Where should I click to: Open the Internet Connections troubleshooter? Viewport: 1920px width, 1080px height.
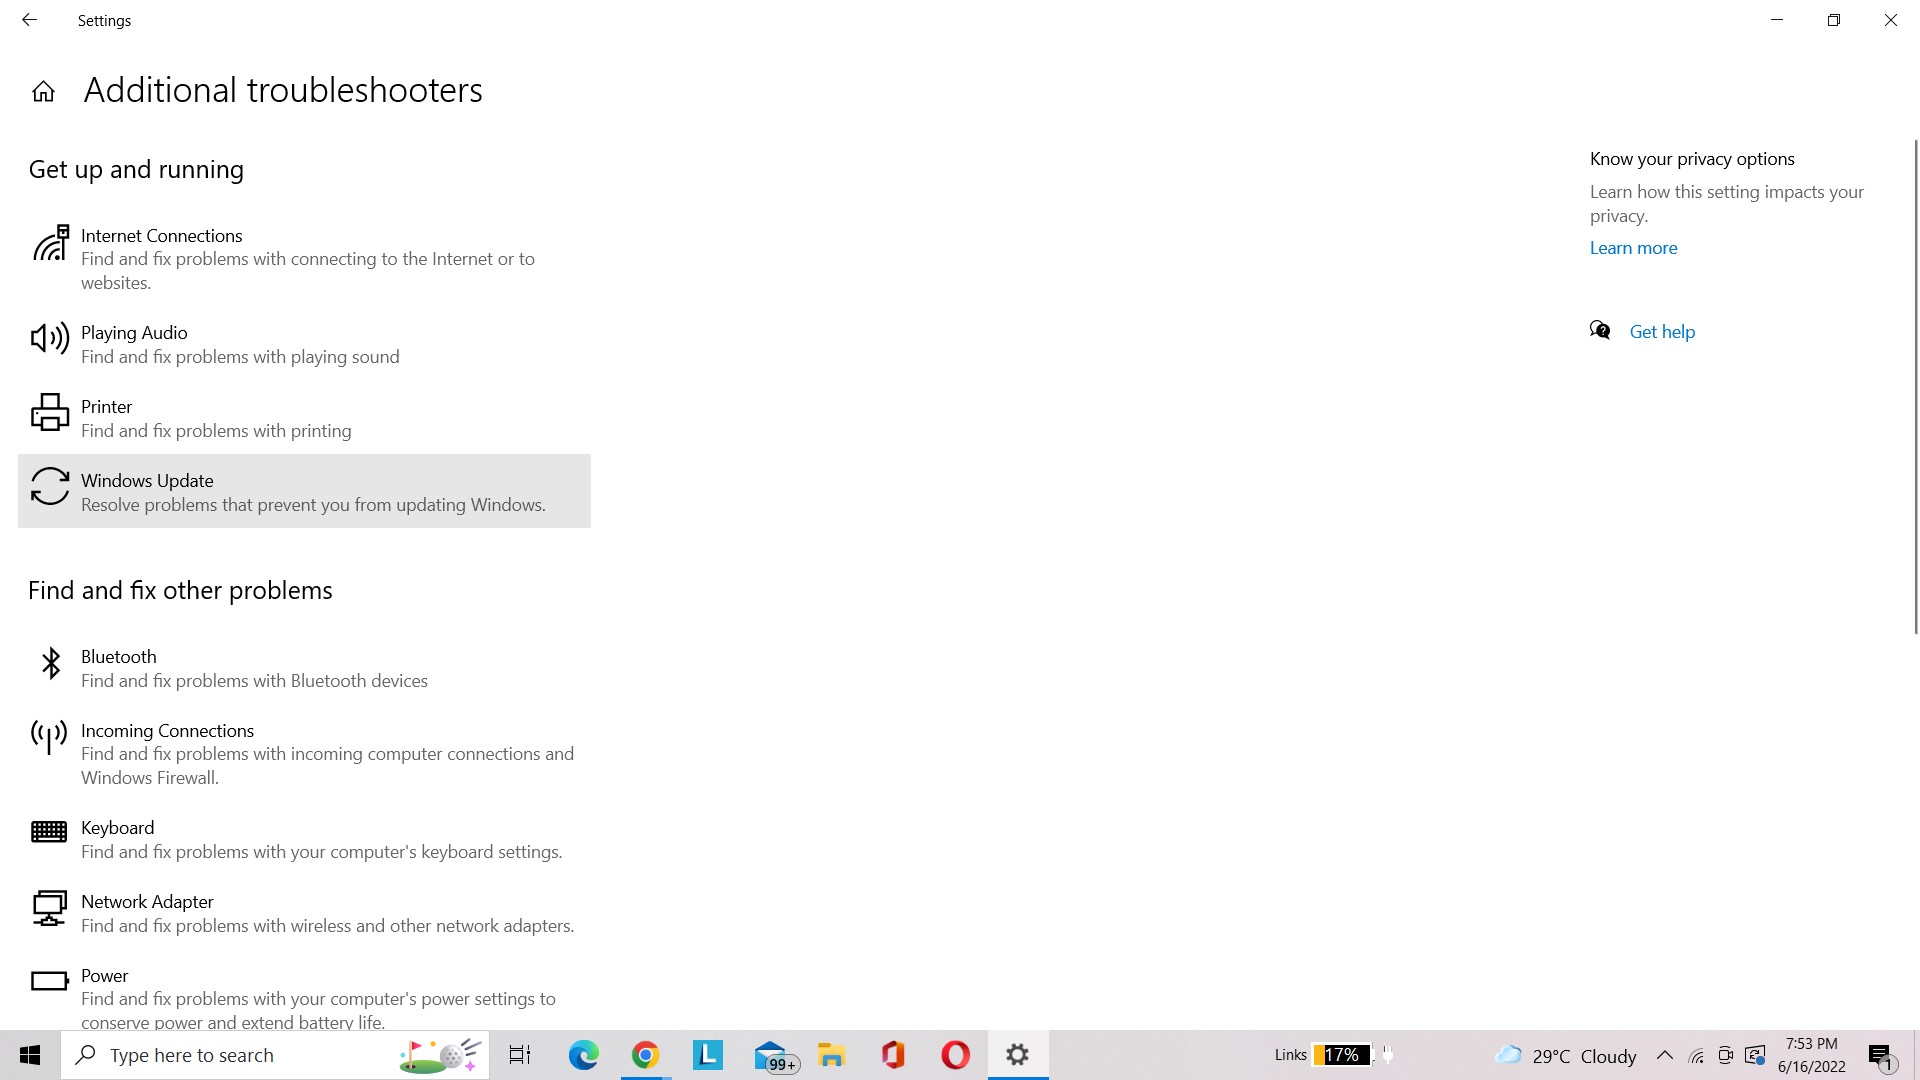pos(161,236)
